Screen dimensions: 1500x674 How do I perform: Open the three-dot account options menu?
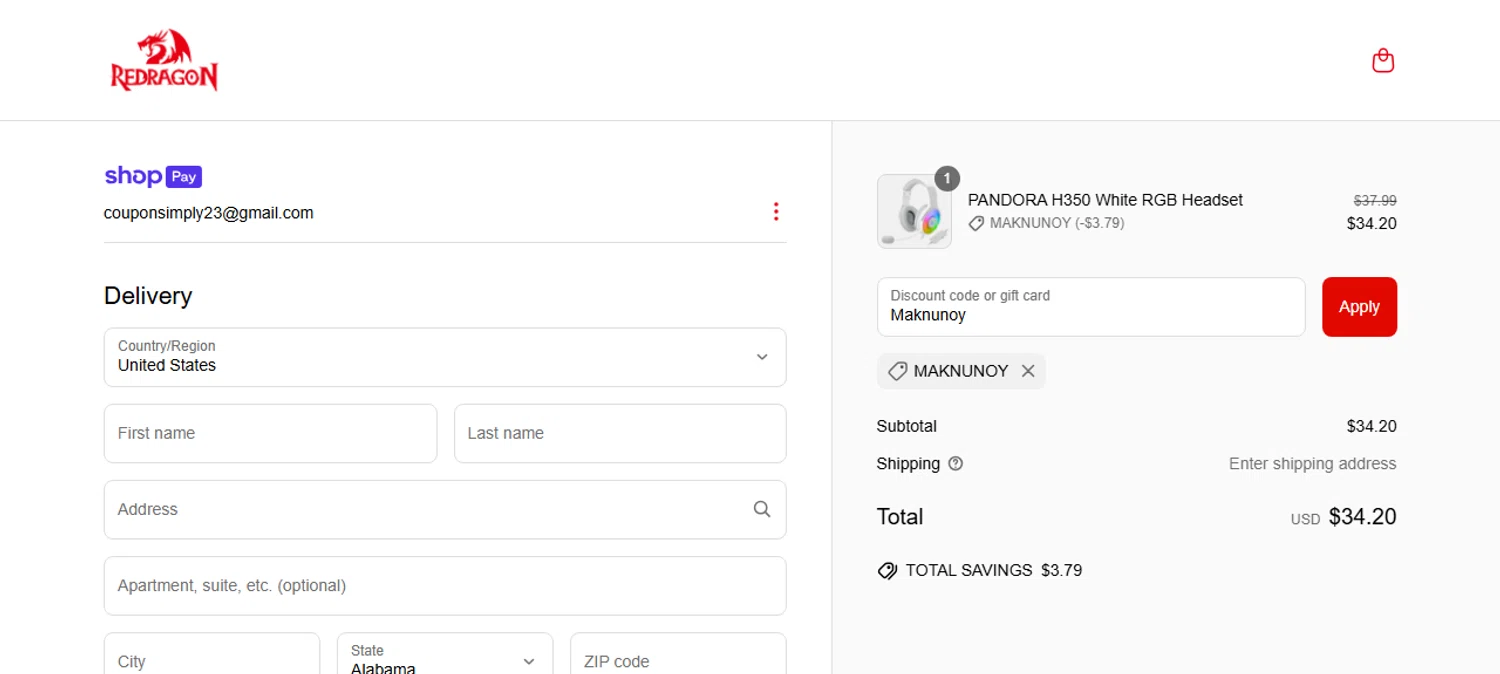tap(775, 212)
